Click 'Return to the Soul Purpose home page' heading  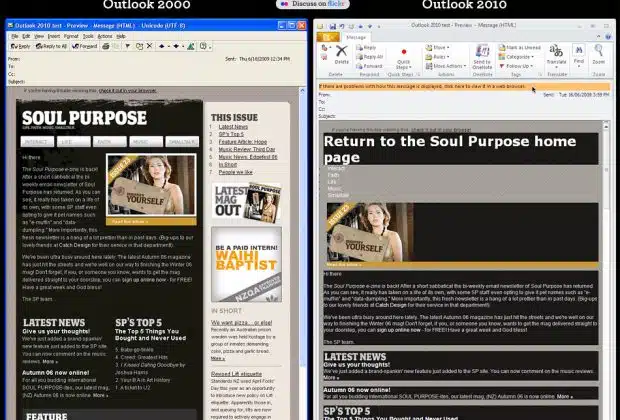(x=450, y=149)
